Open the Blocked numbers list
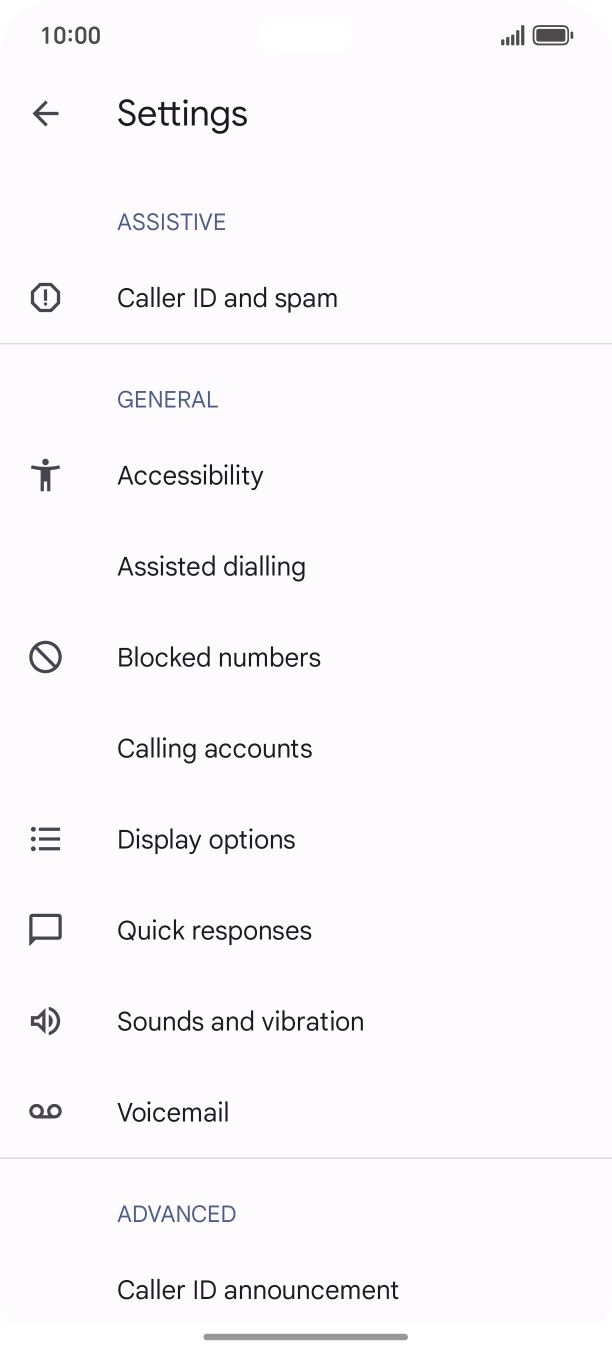Screen dimensions: 612x1350 coord(219,657)
